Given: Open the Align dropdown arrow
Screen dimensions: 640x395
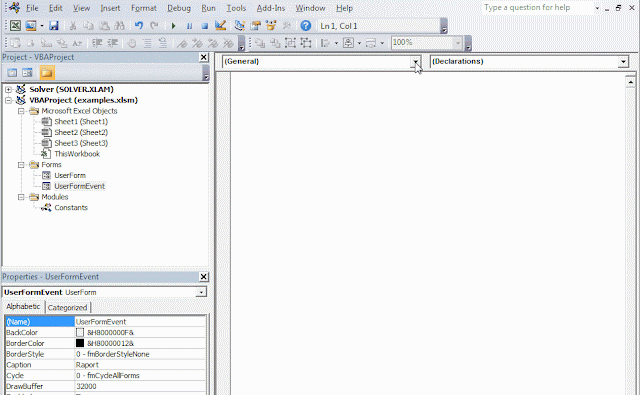Looking at the screenshot, I should [336, 43].
